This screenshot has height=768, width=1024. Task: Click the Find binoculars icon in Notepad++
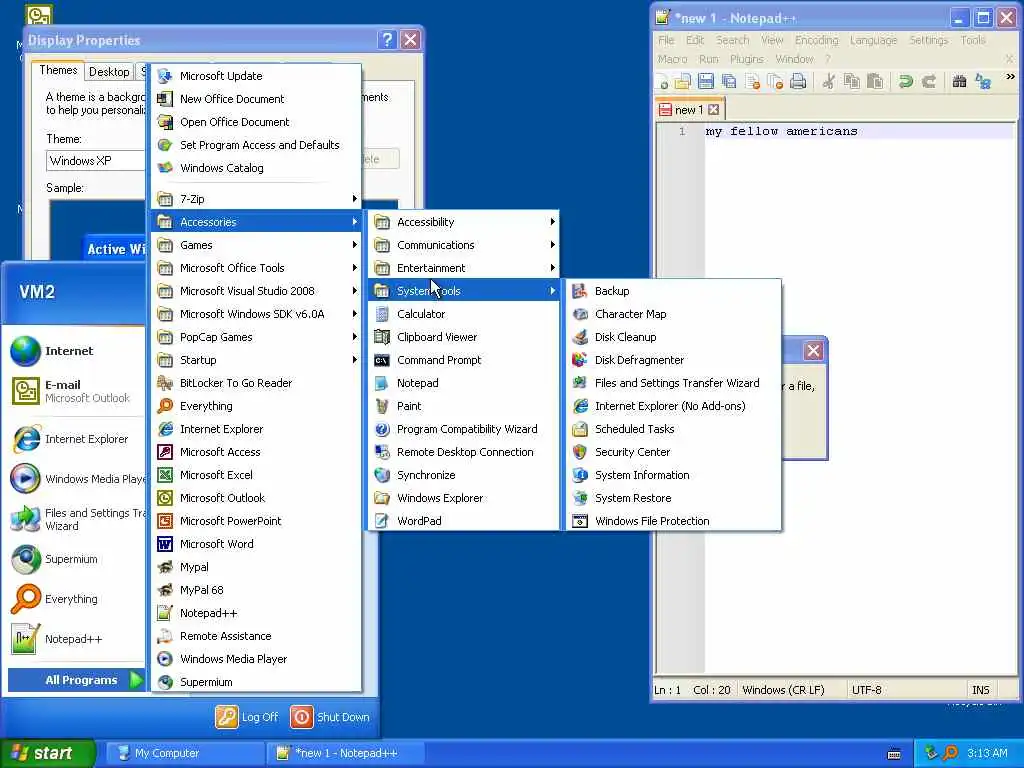[959, 82]
